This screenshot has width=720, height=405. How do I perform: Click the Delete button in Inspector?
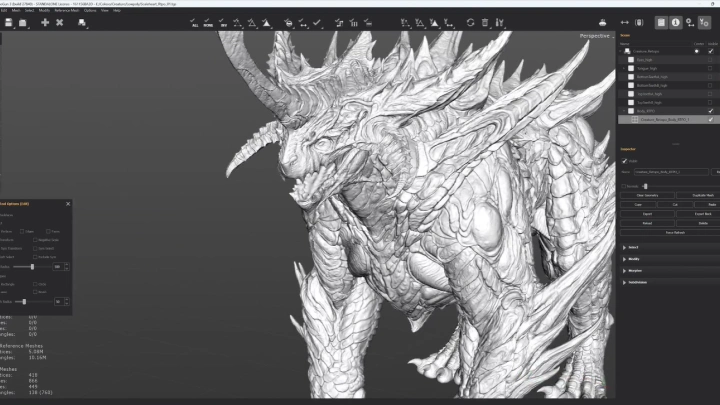click(698, 223)
